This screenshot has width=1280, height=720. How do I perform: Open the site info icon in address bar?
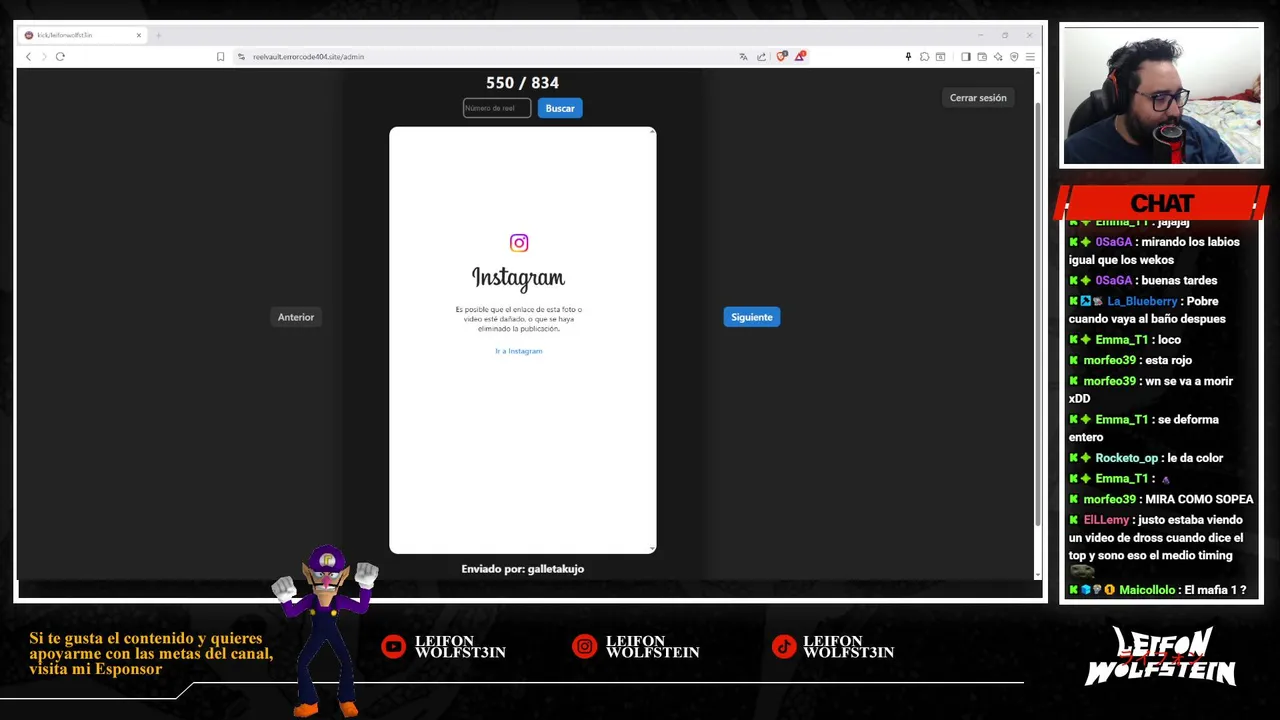(x=241, y=57)
